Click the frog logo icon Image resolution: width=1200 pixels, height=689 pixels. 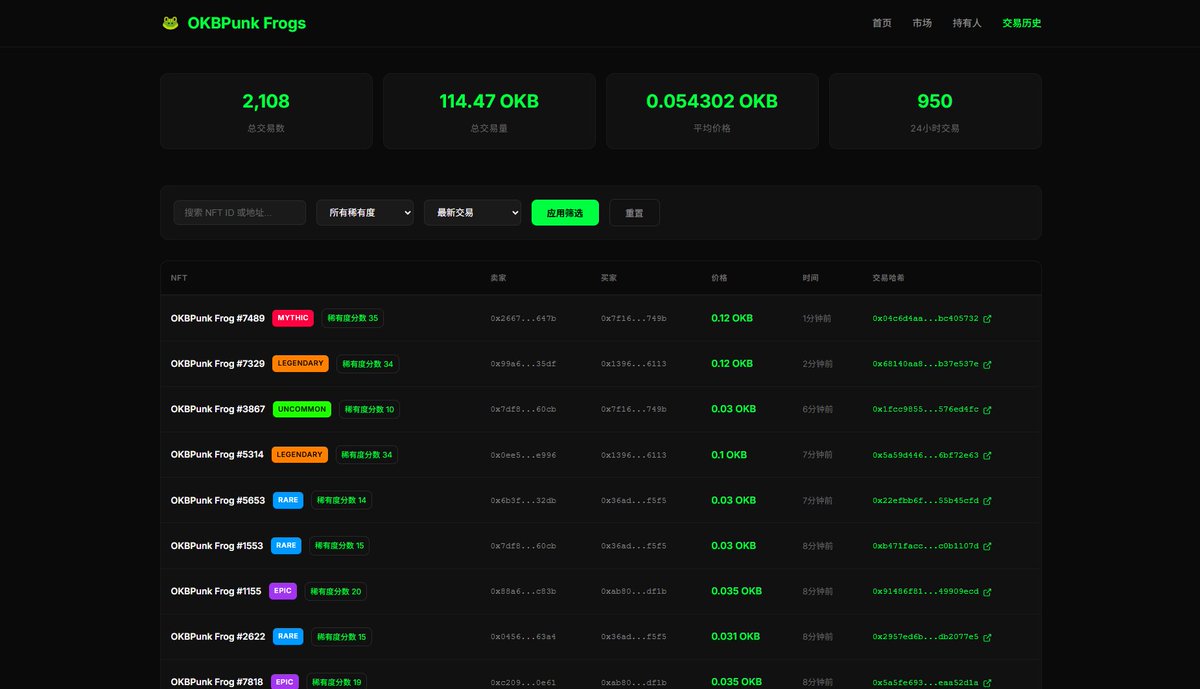pos(170,23)
